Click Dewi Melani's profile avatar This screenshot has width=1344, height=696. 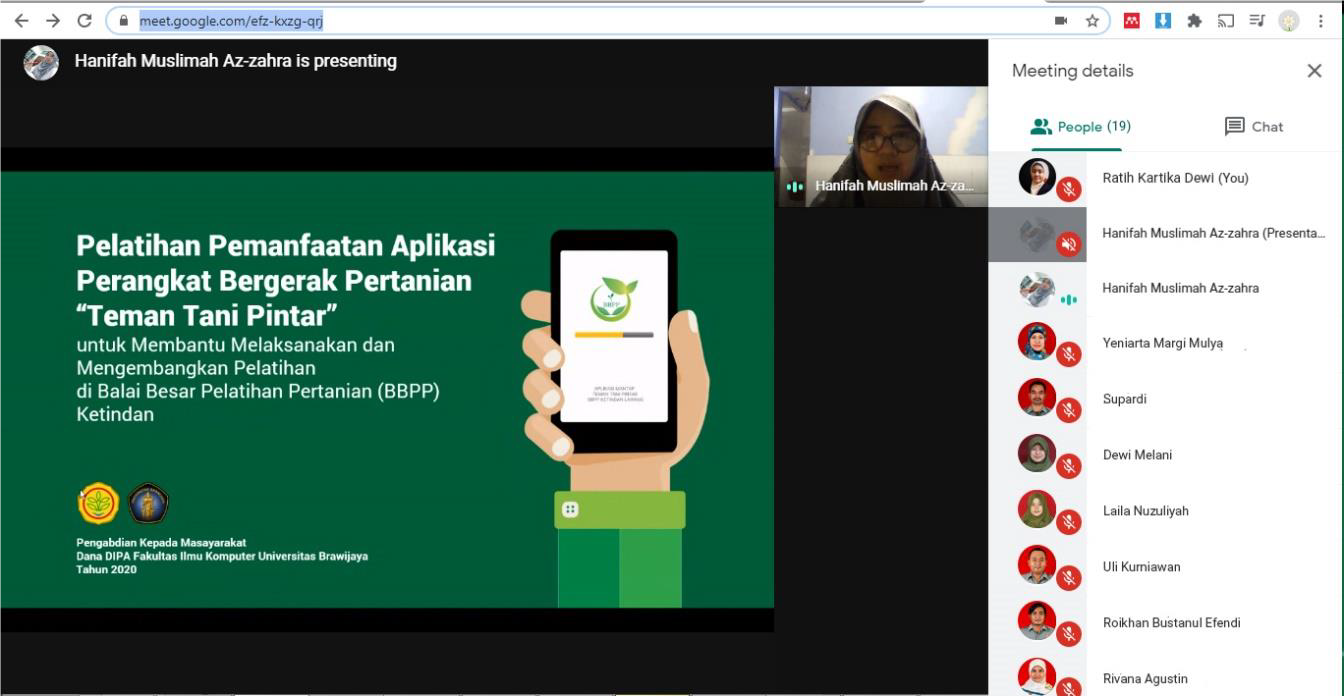(x=1037, y=454)
